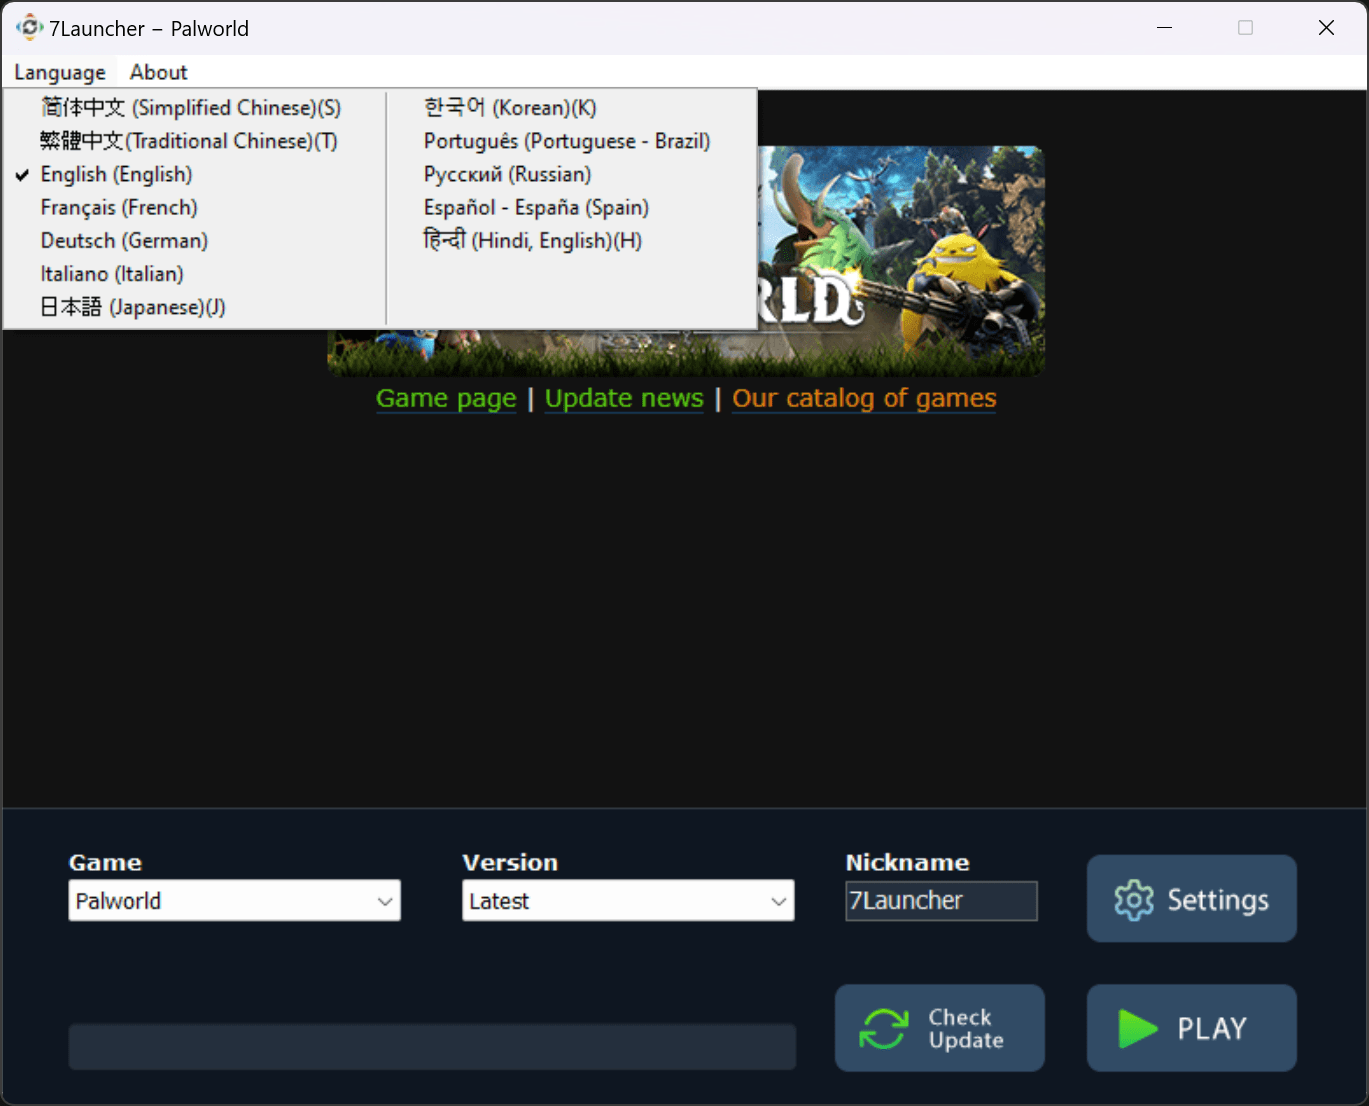
Task: Open the Update news link
Action: tap(624, 398)
